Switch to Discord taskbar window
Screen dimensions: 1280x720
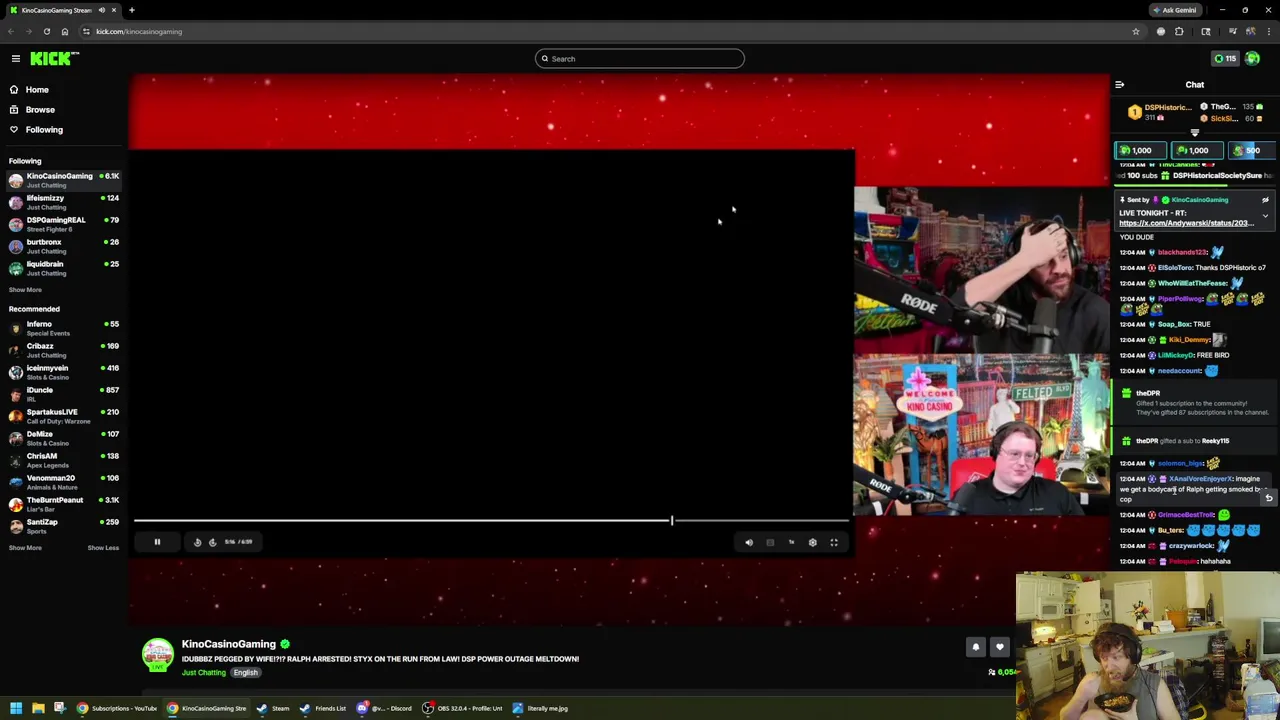tap(385, 709)
